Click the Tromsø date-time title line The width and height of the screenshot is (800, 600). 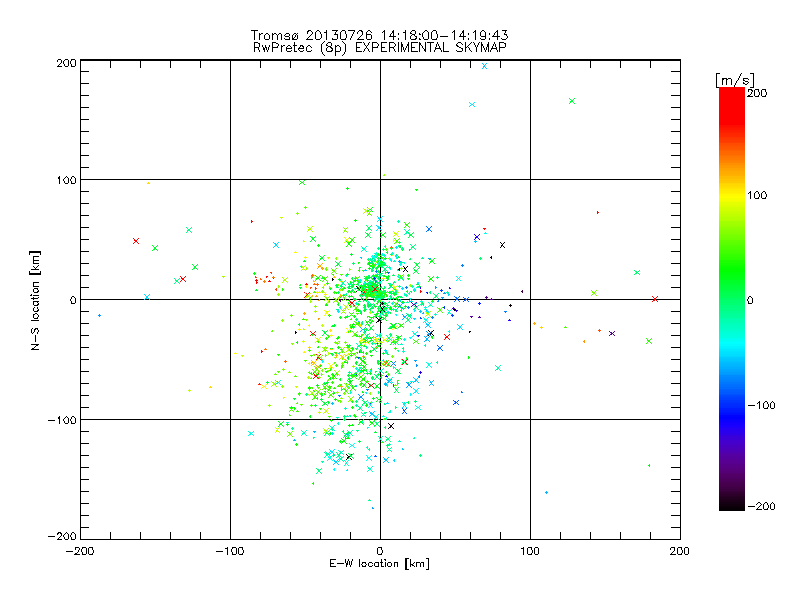tap(379, 35)
